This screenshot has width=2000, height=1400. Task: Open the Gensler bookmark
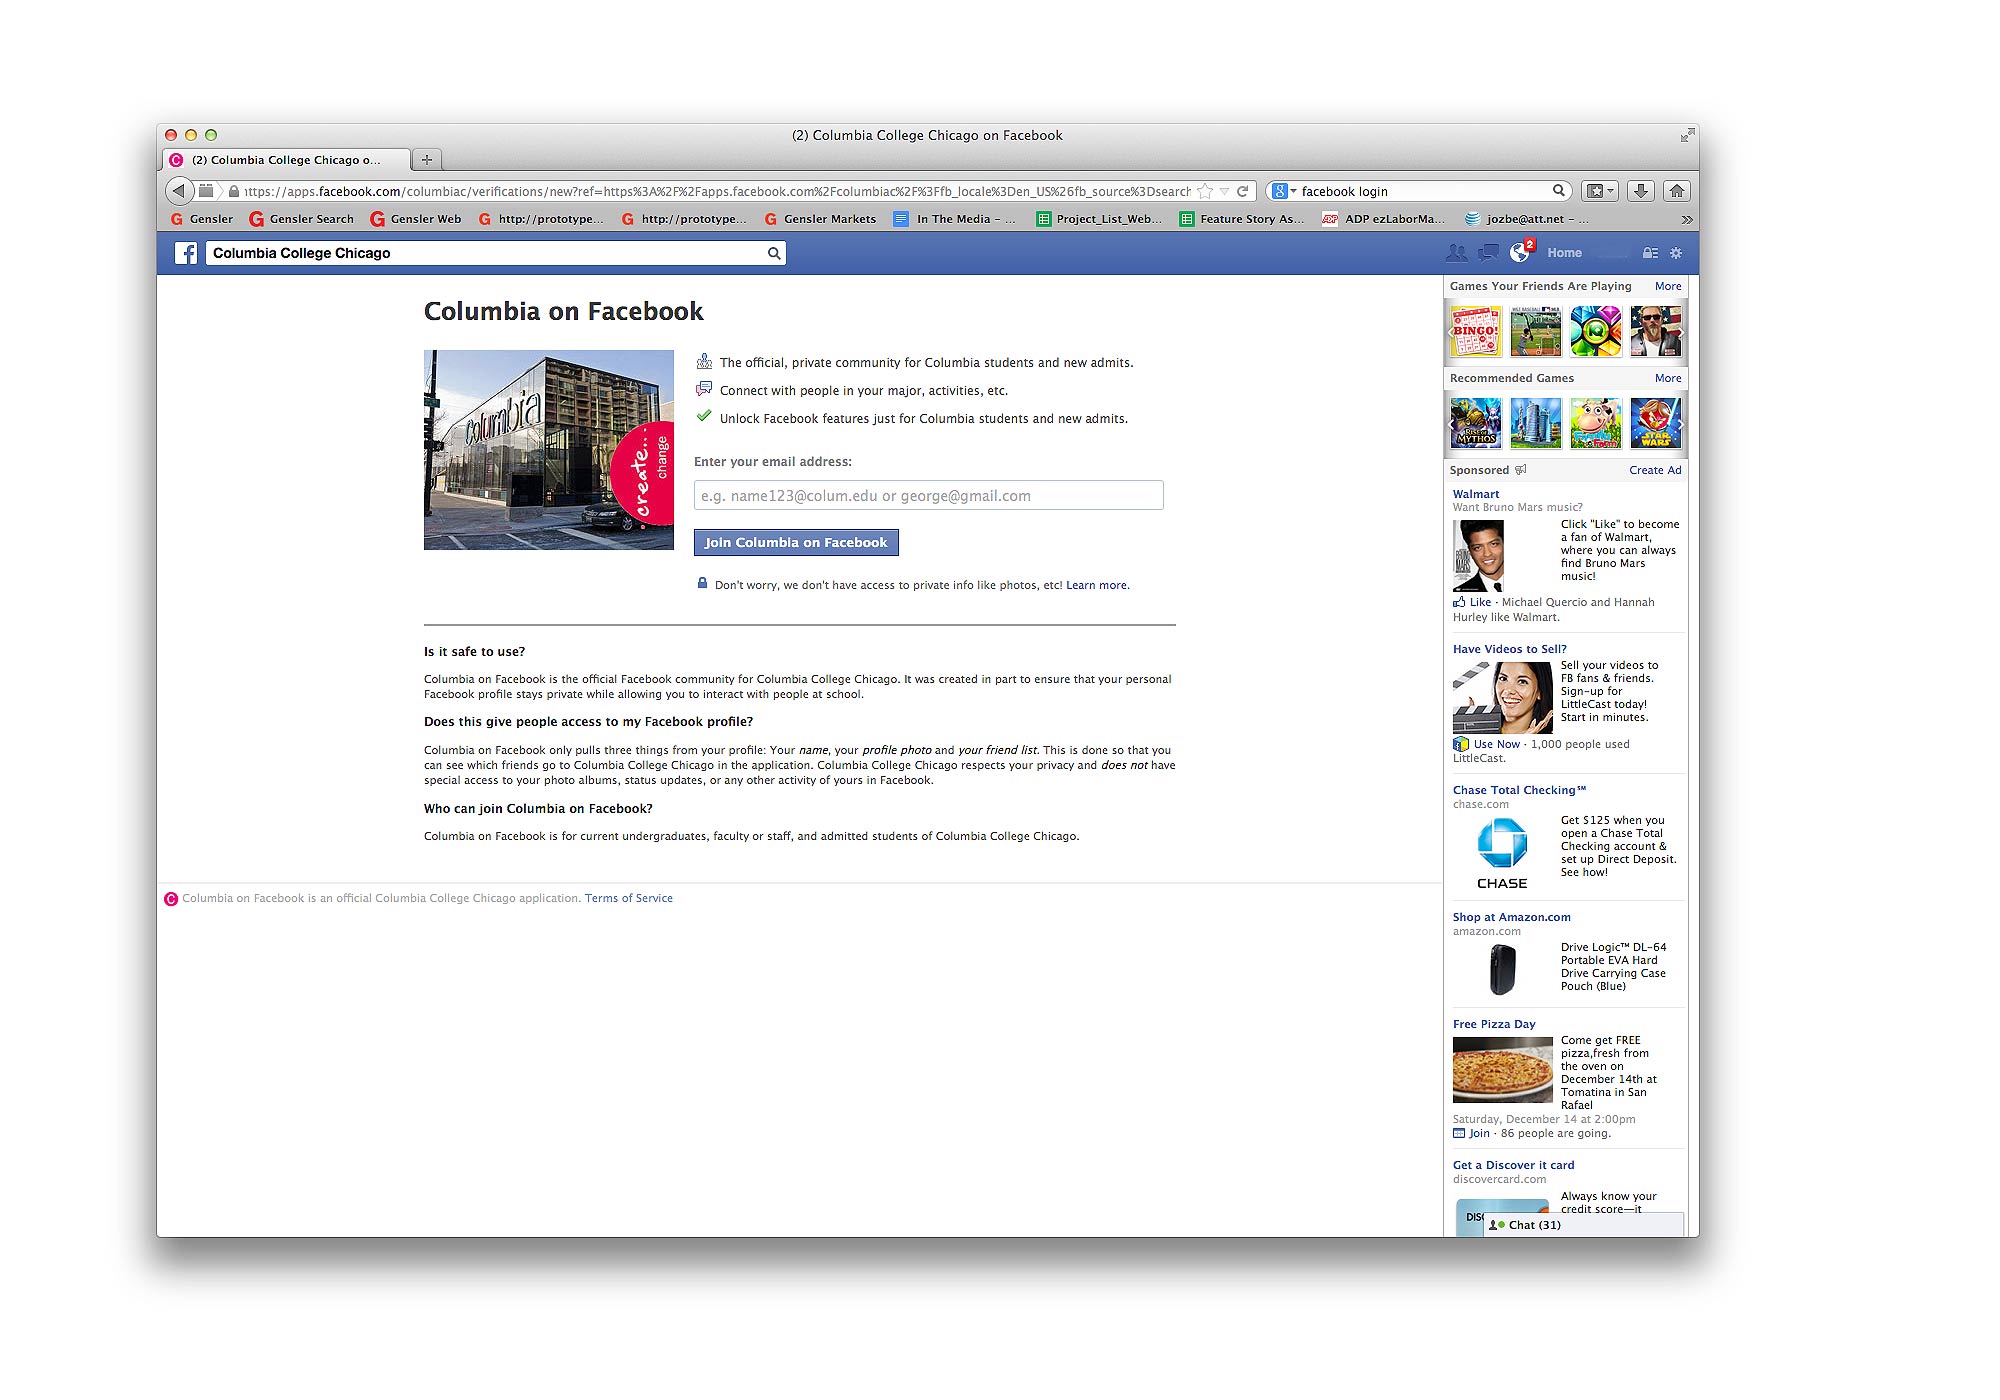[201, 219]
